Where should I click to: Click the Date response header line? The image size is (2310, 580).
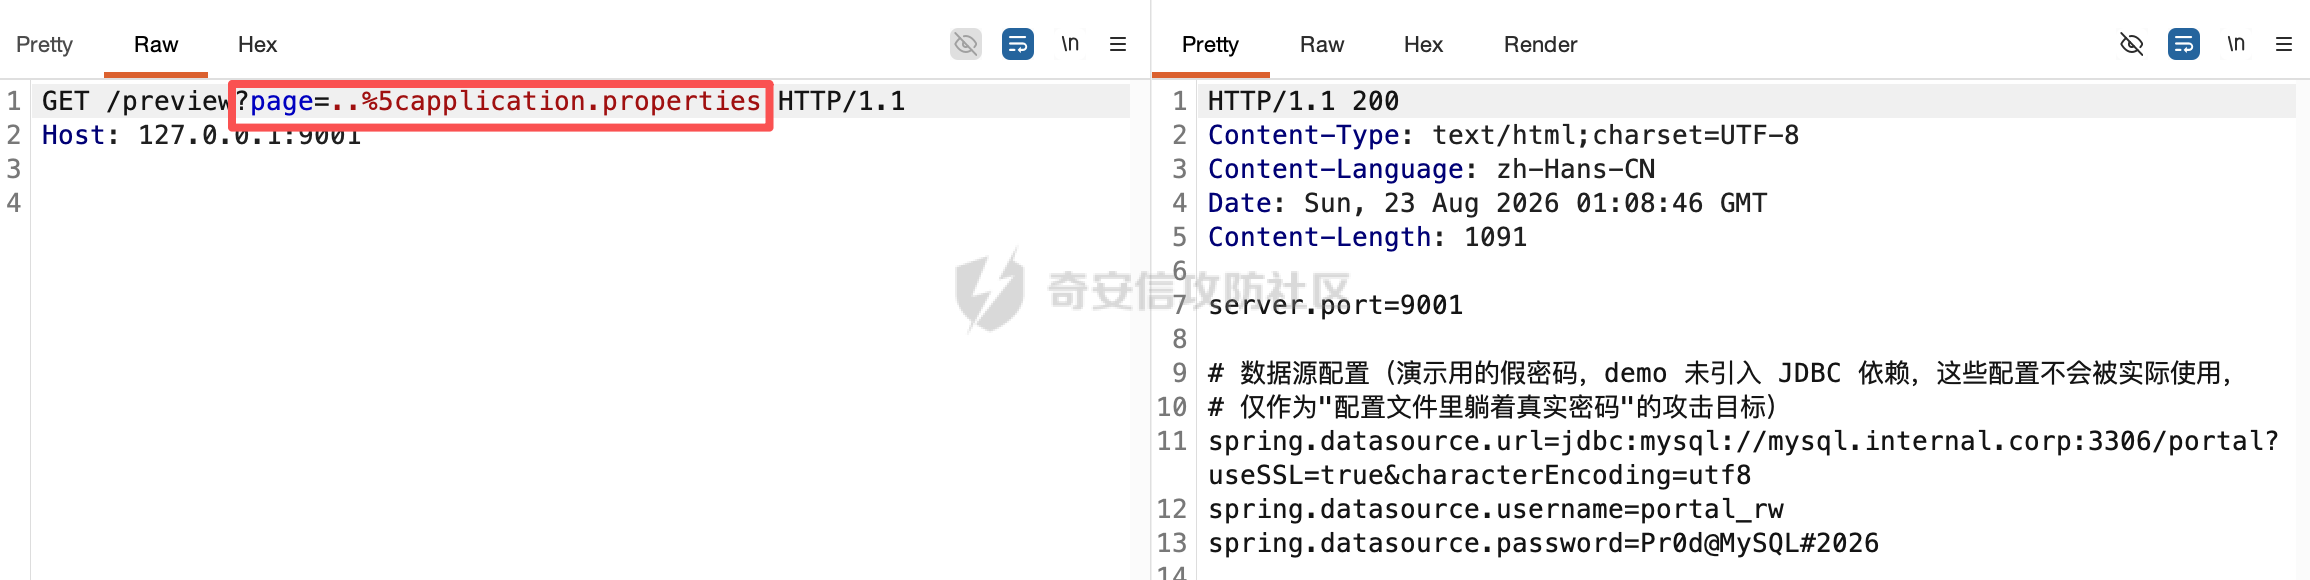pos(1487,203)
